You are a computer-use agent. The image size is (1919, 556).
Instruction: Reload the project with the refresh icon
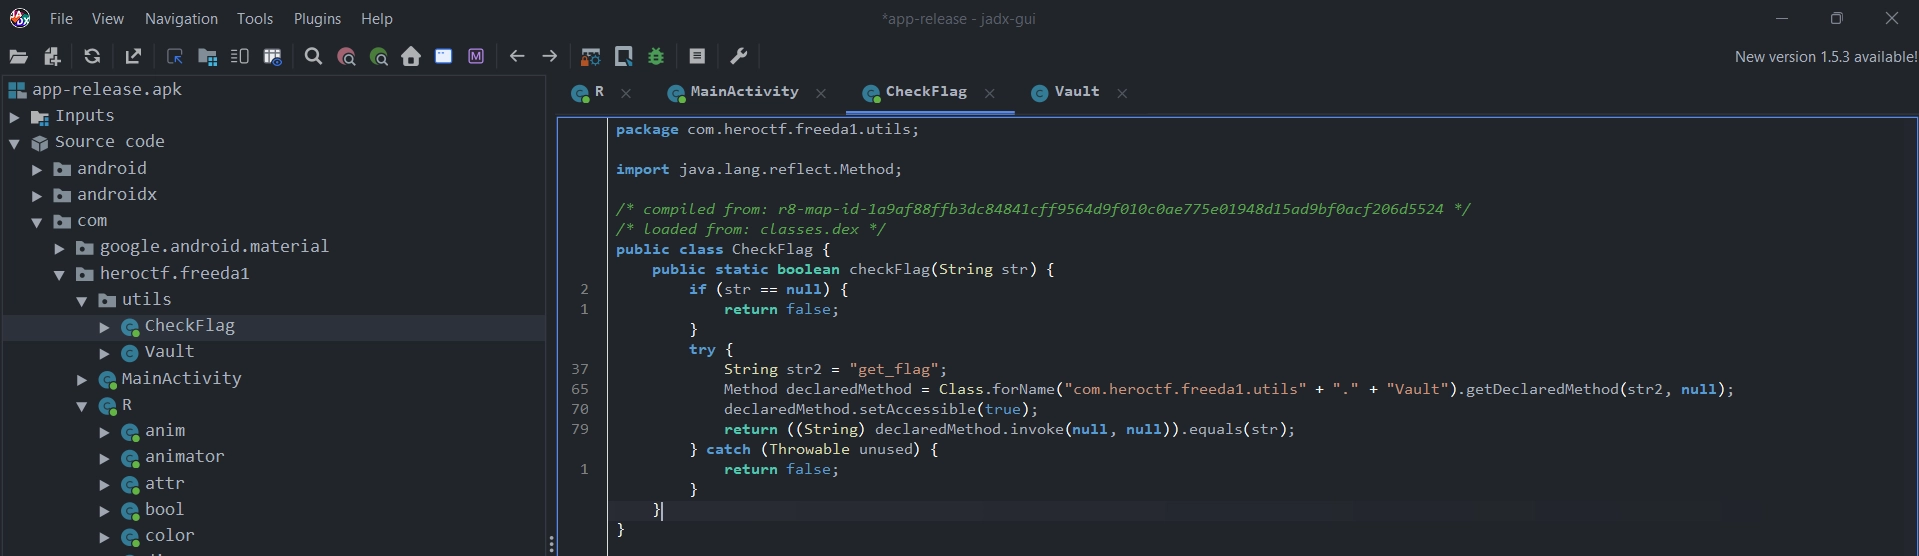click(92, 57)
